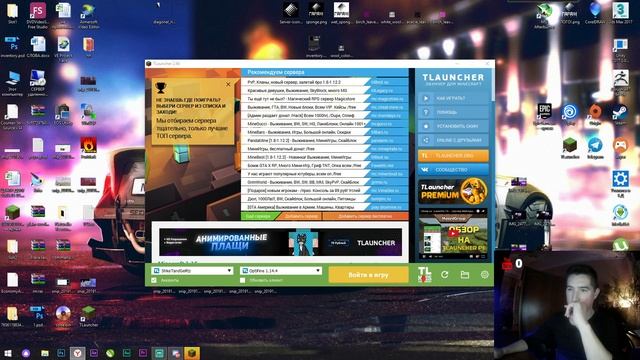Switch to Yandex Browser in the taskbar
The height and width of the screenshot is (360, 640).
coord(77,353)
